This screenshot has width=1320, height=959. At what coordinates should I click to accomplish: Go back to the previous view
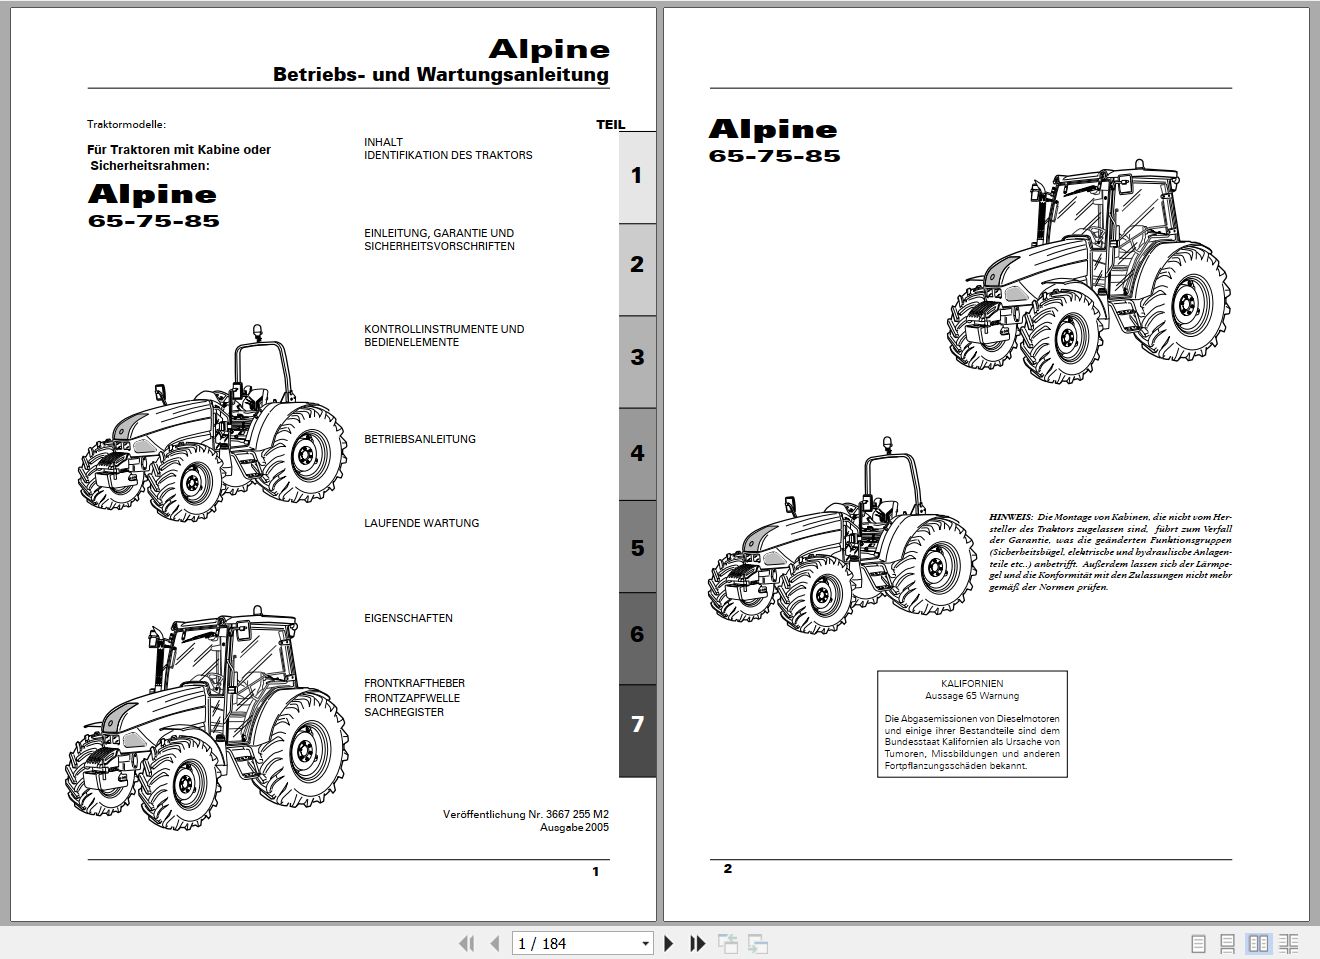click(727, 943)
